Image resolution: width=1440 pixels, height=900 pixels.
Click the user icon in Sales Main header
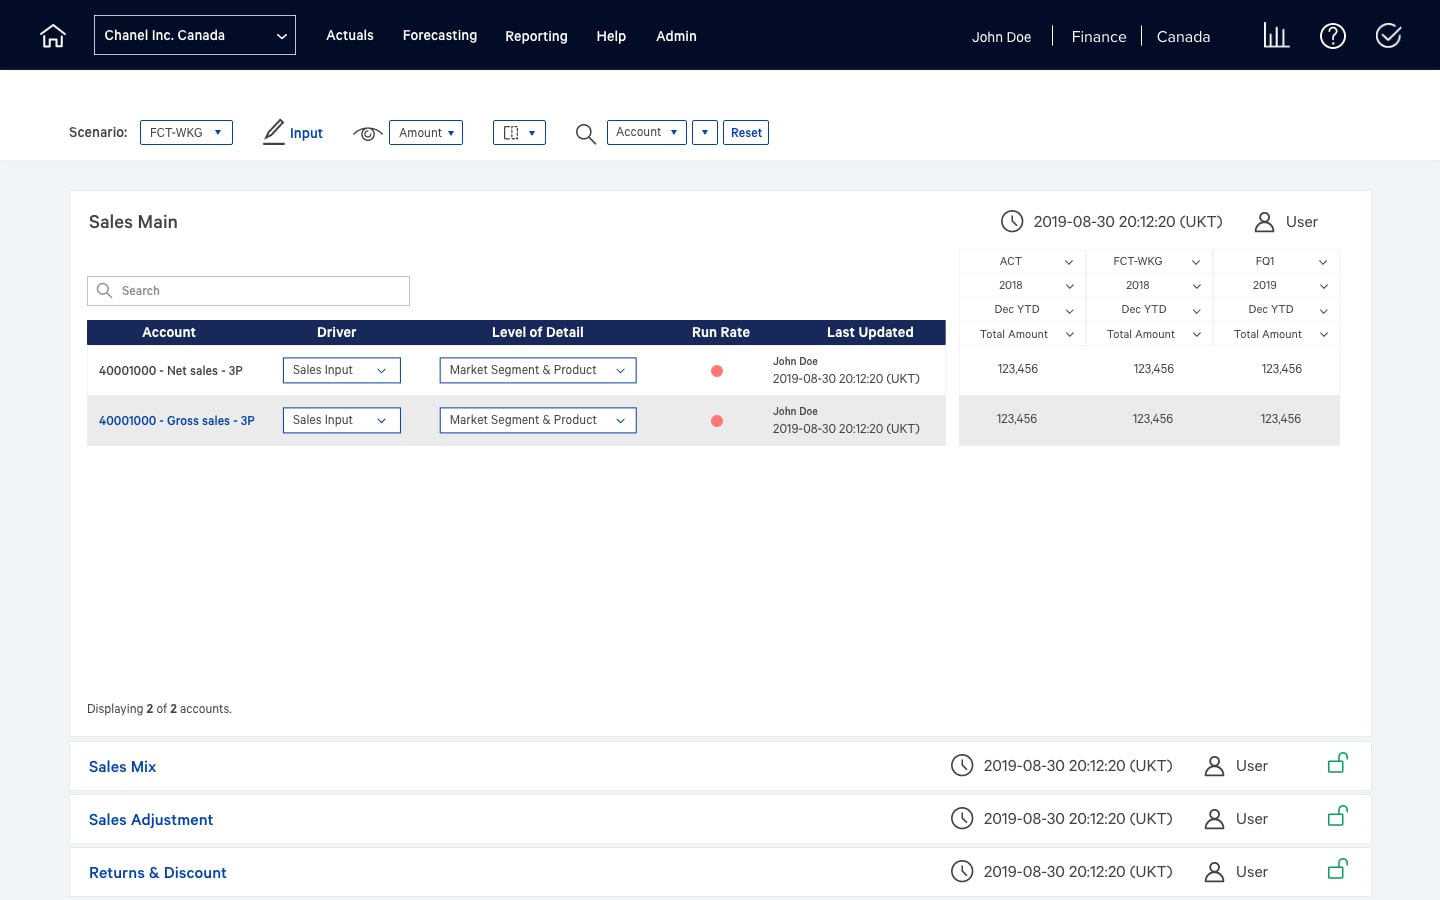coord(1264,222)
